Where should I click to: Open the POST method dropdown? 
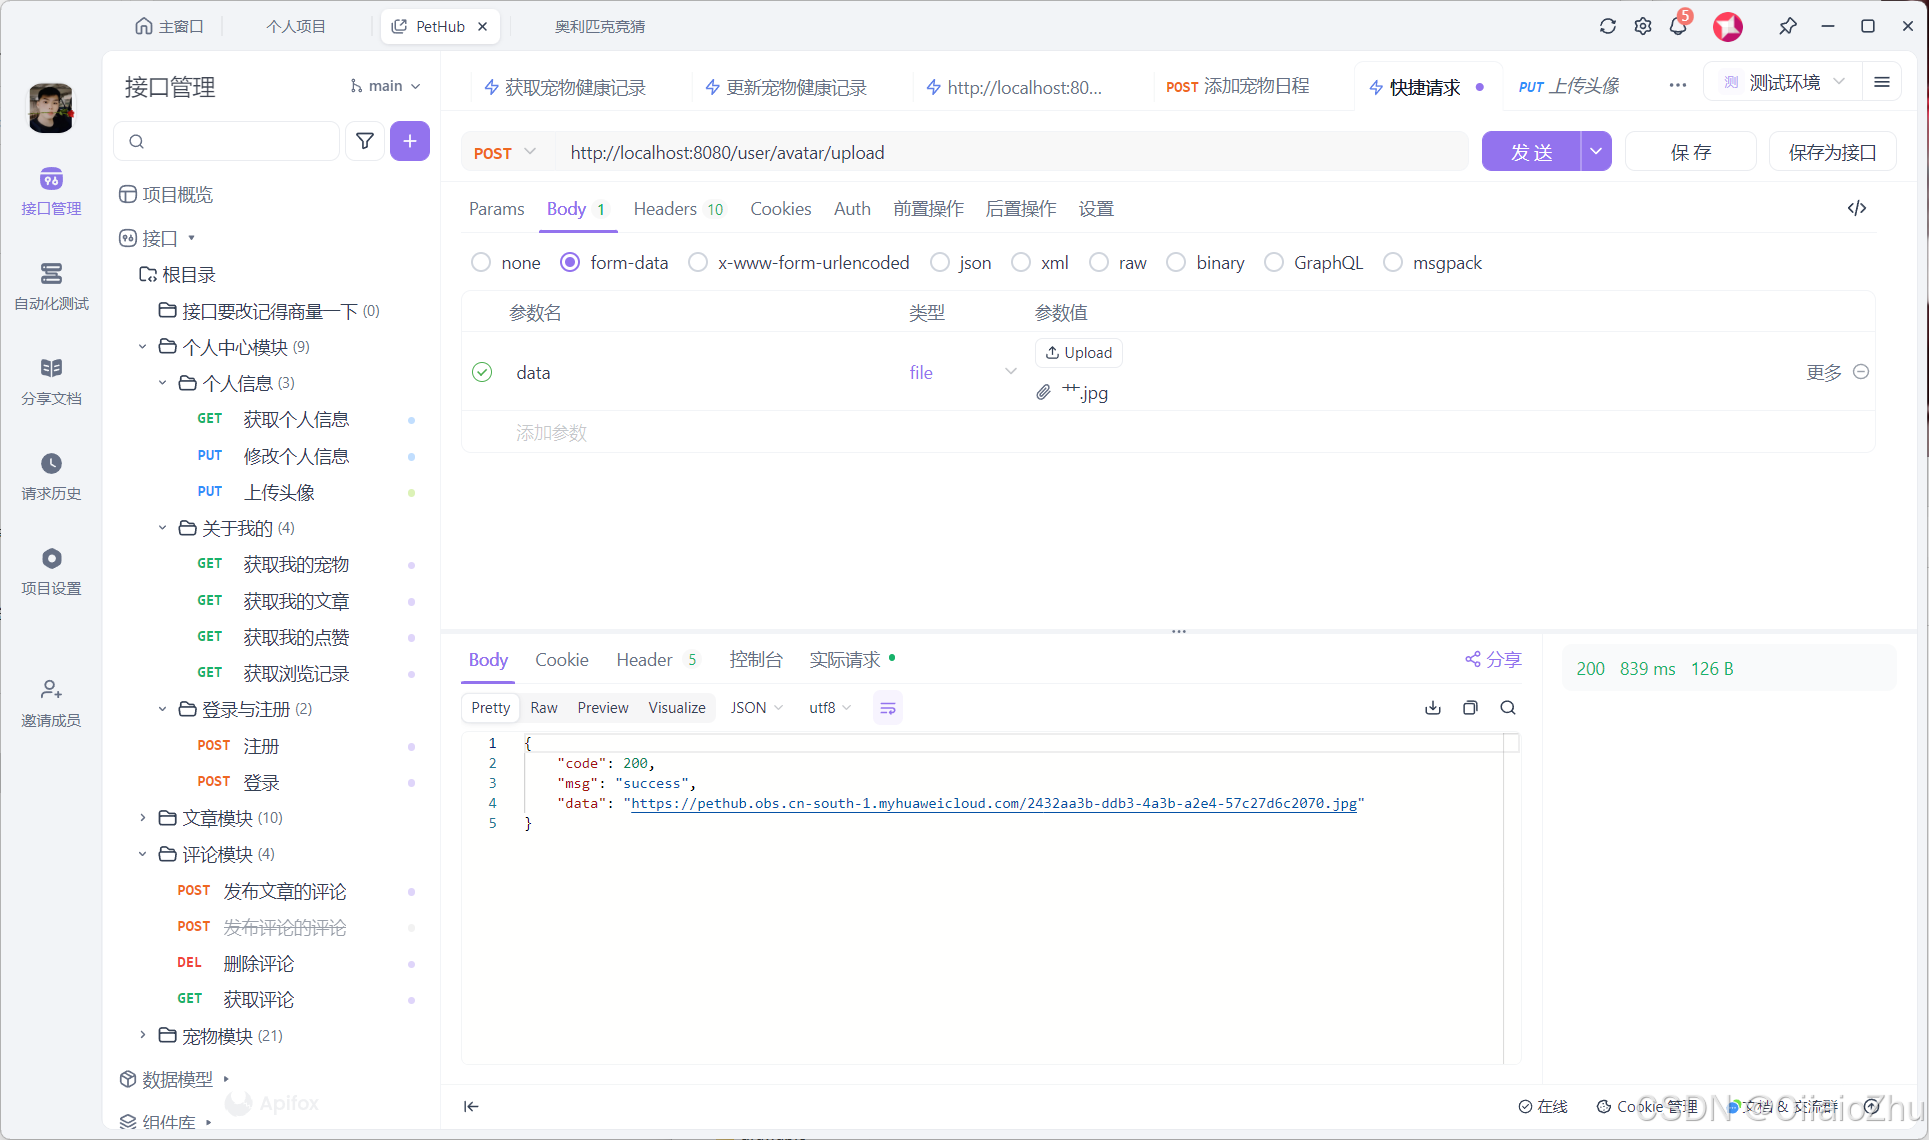coord(505,152)
